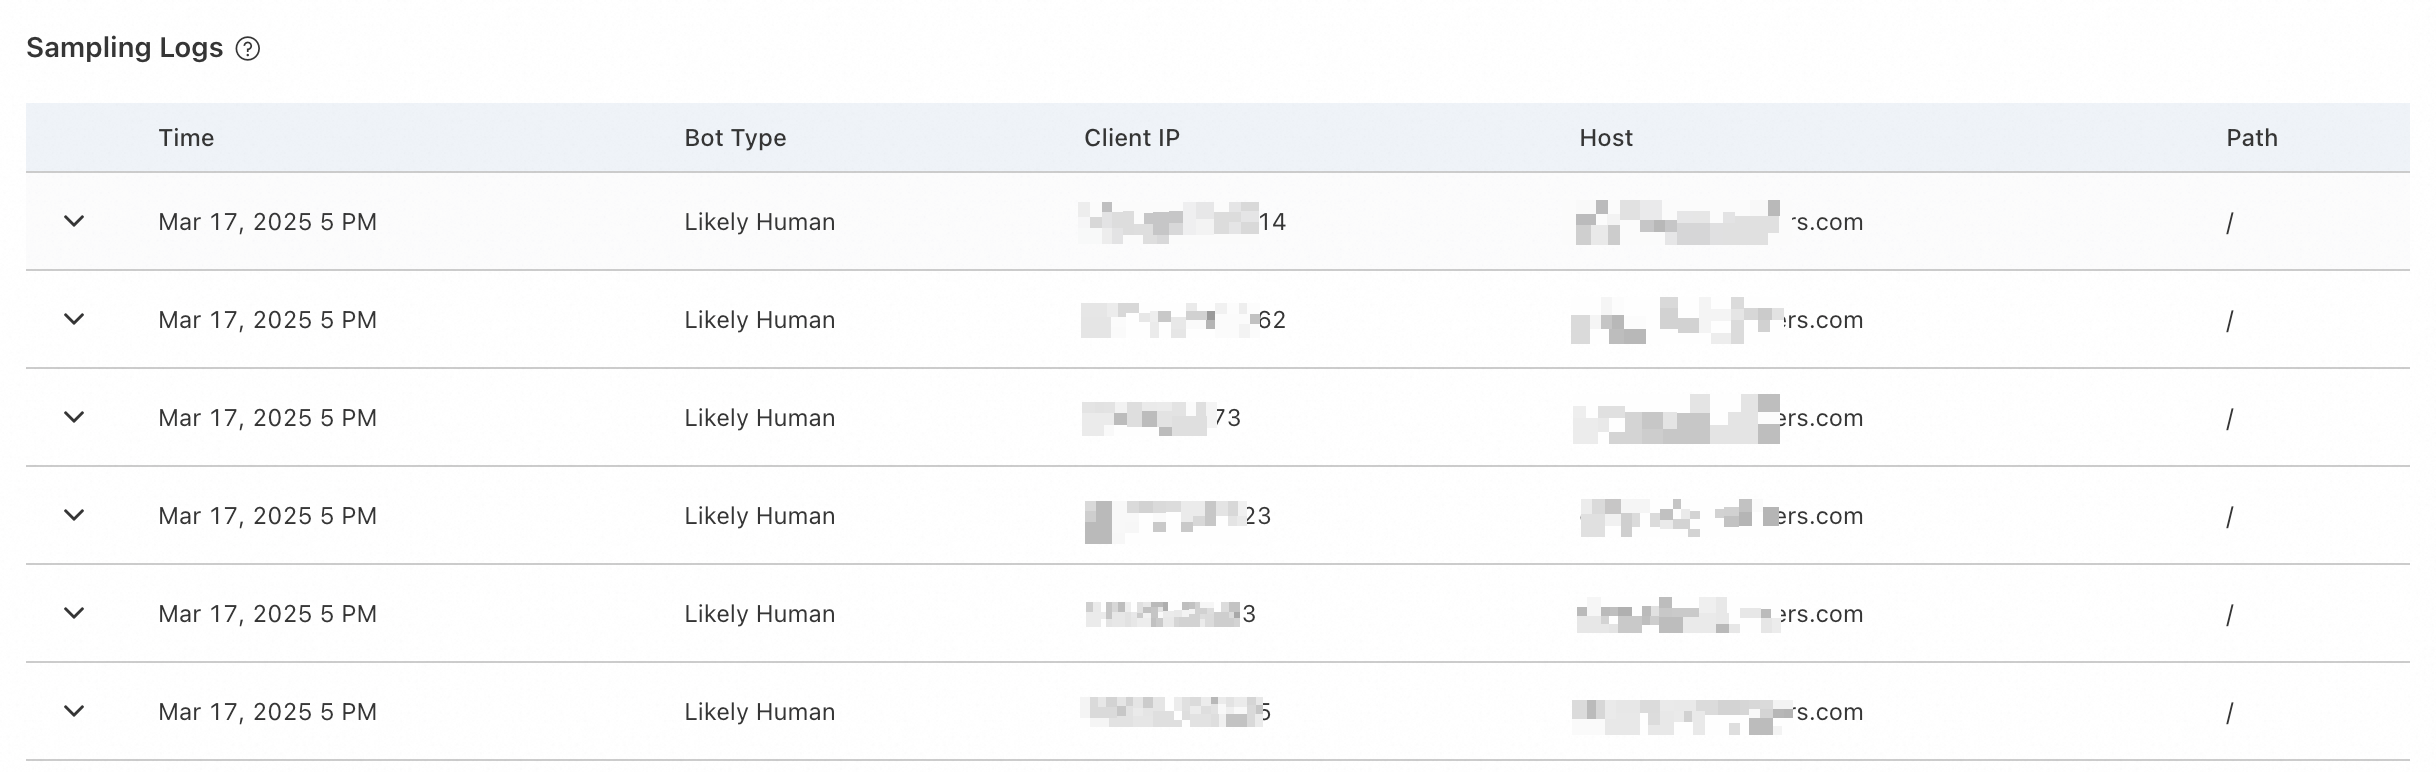The image size is (2436, 772).
Task: Select the Client IP ending in 14
Action: pos(1183,222)
